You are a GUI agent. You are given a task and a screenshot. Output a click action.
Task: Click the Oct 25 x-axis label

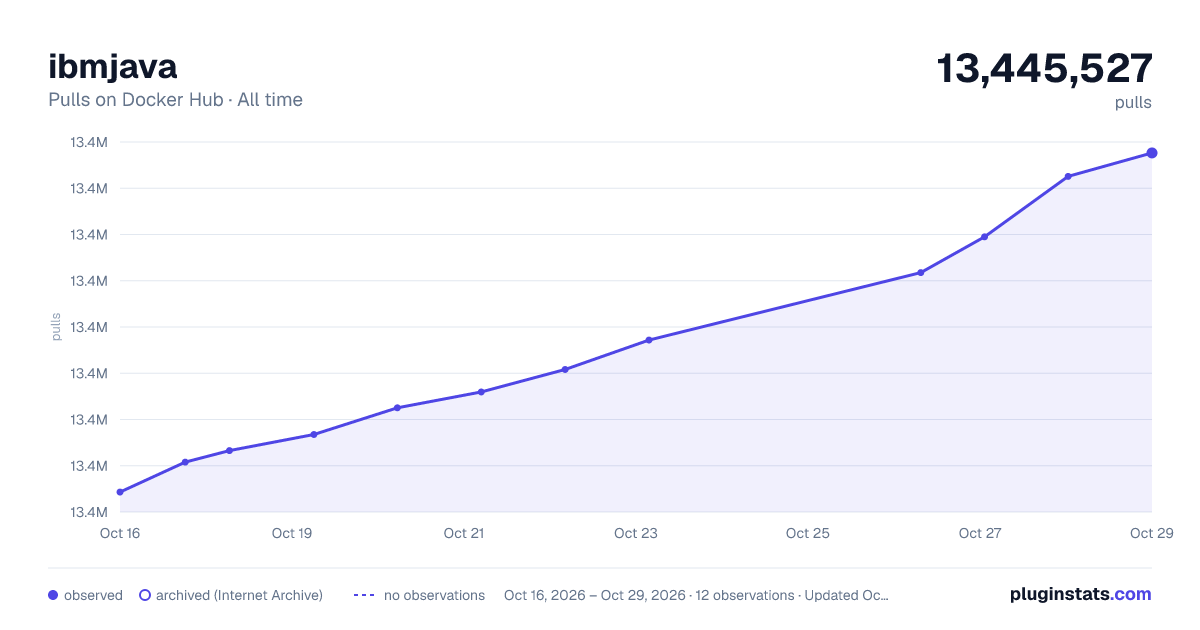click(x=808, y=533)
